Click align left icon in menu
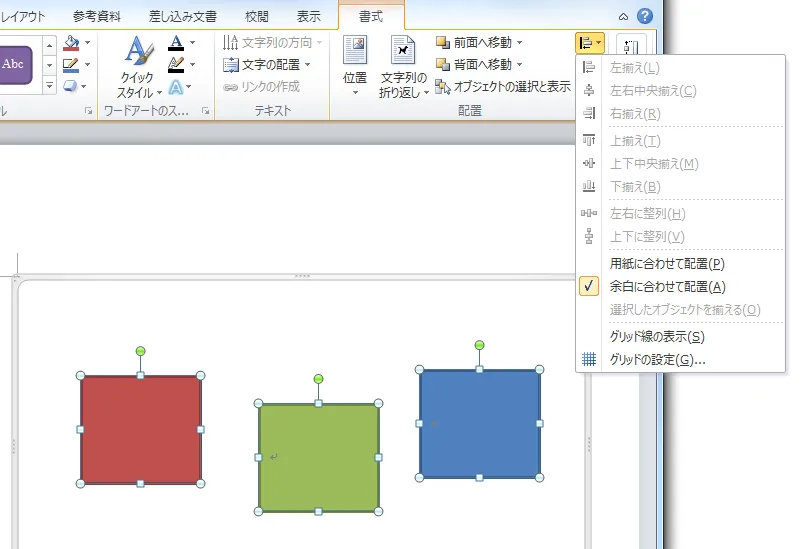 coord(589,68)
